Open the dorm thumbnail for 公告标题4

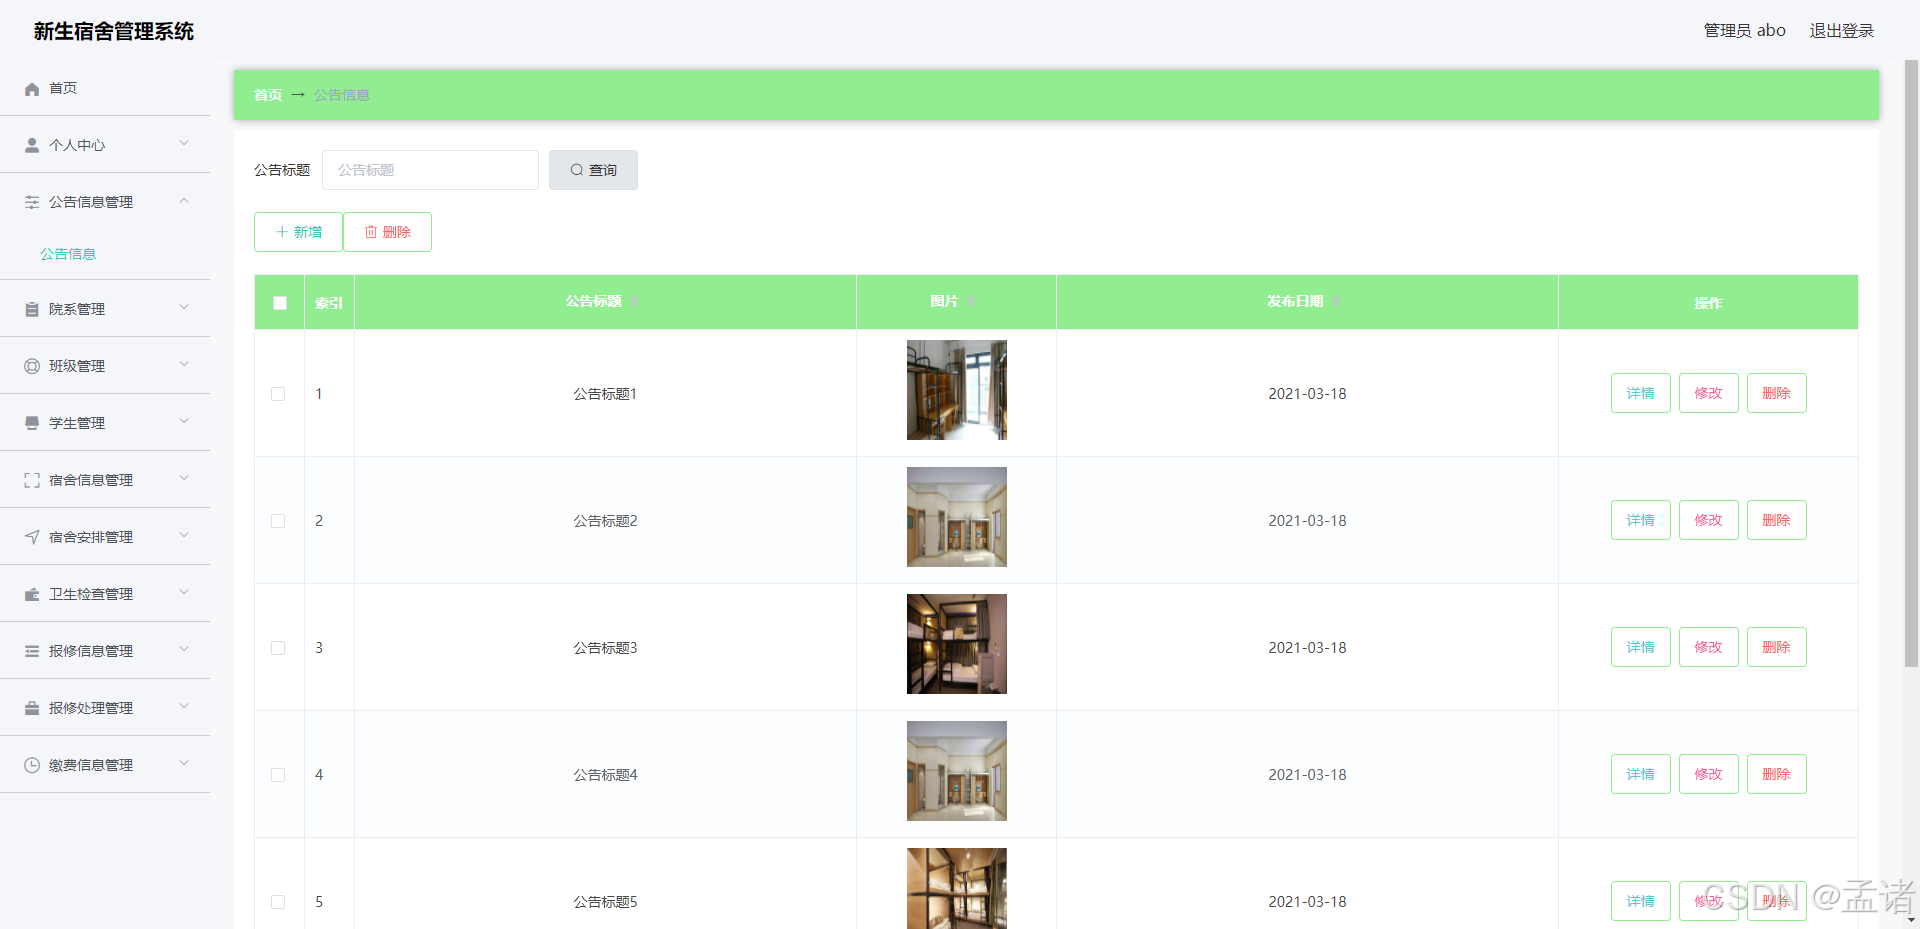point(956,771)
